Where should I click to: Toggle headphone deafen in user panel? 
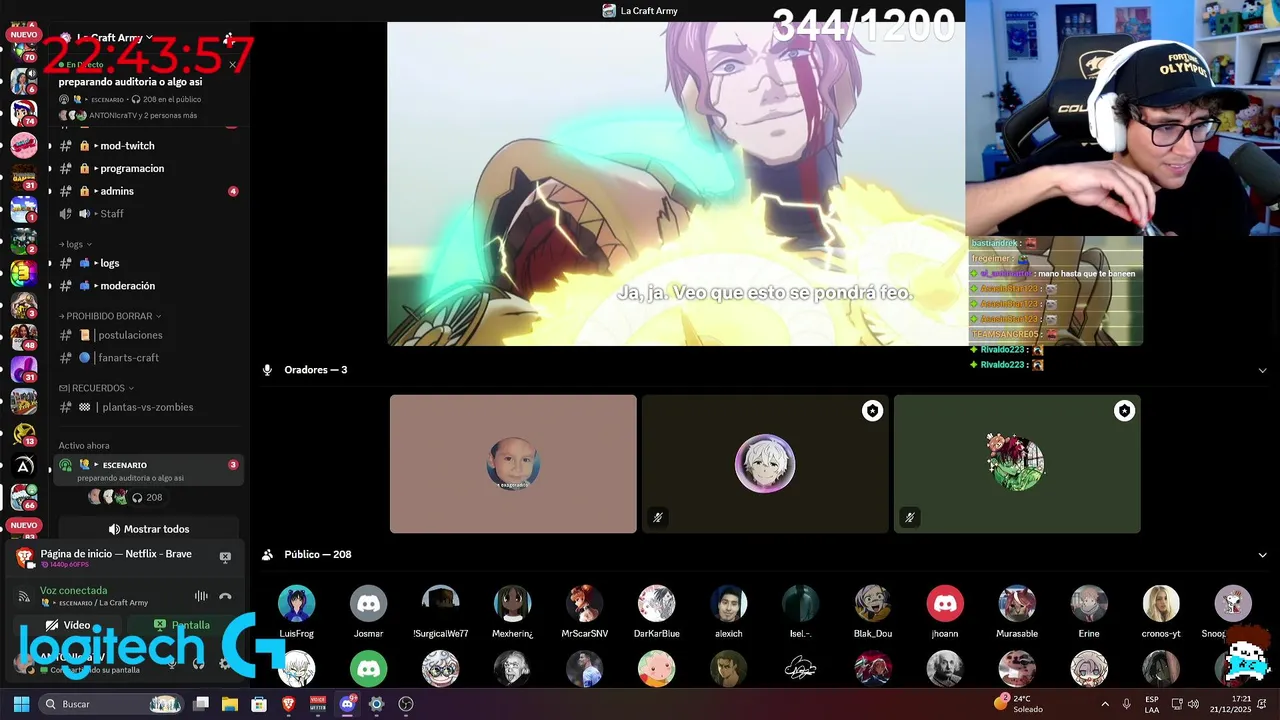(x=198, y=663)
